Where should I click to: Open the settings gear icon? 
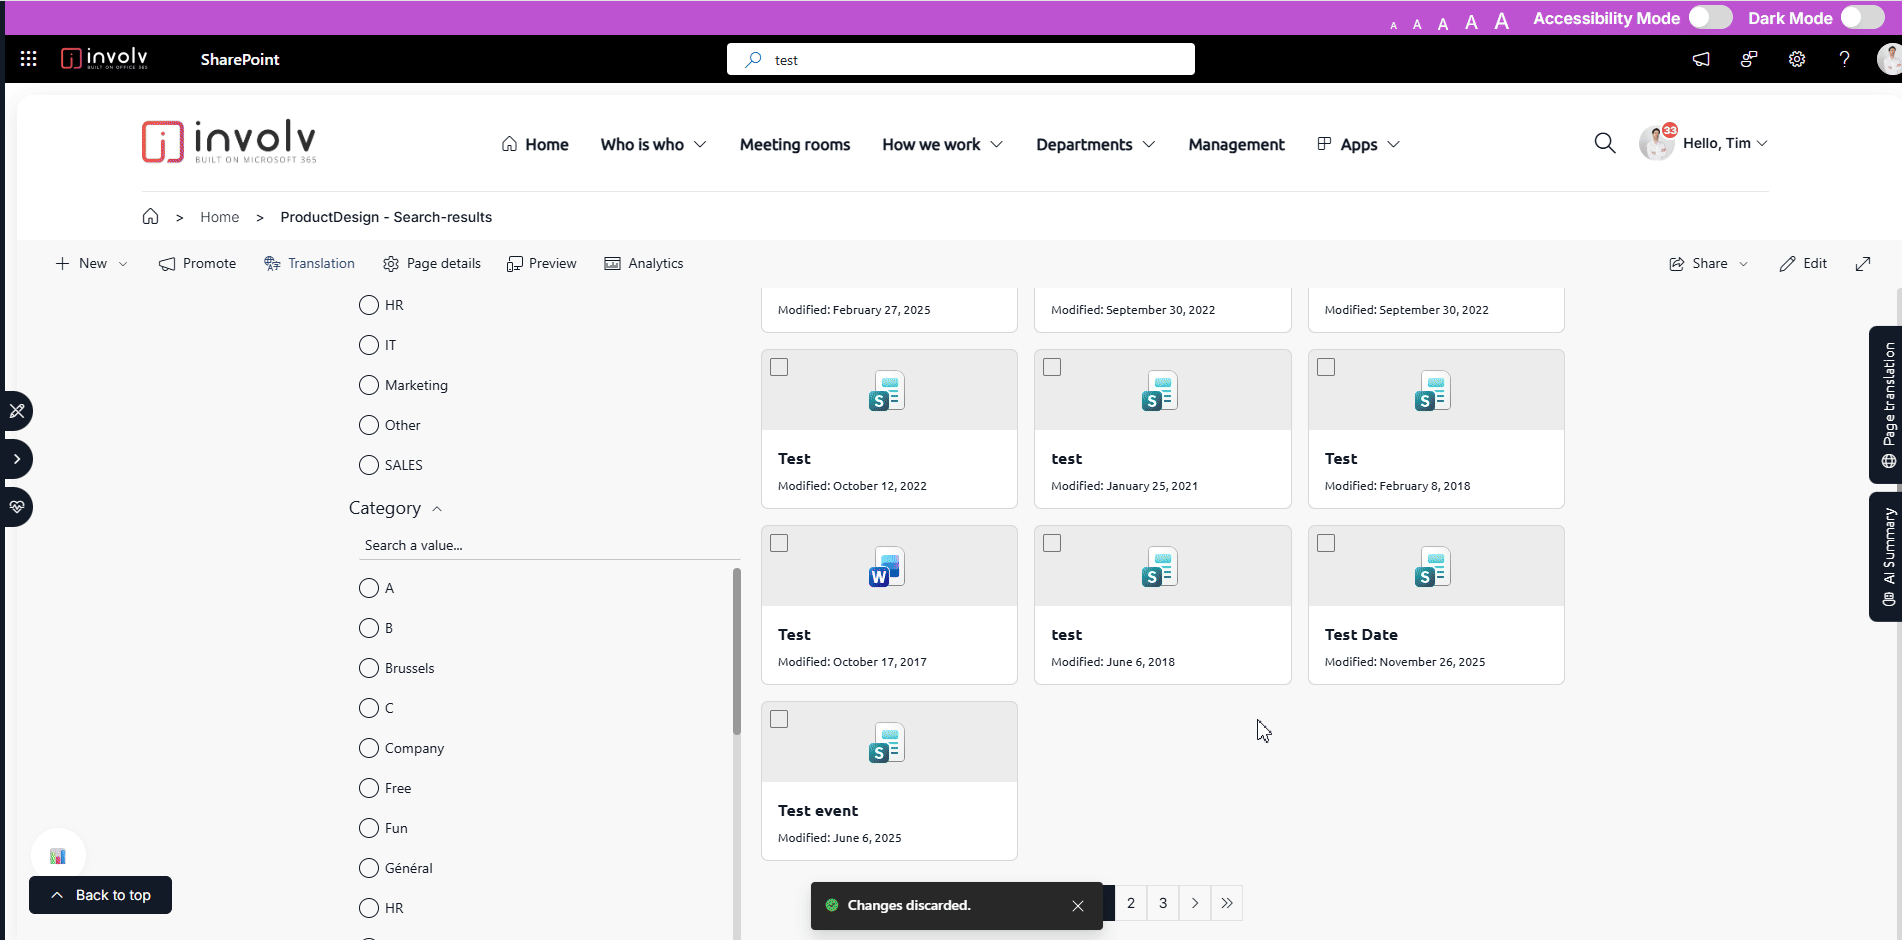tap(1797, 59)
